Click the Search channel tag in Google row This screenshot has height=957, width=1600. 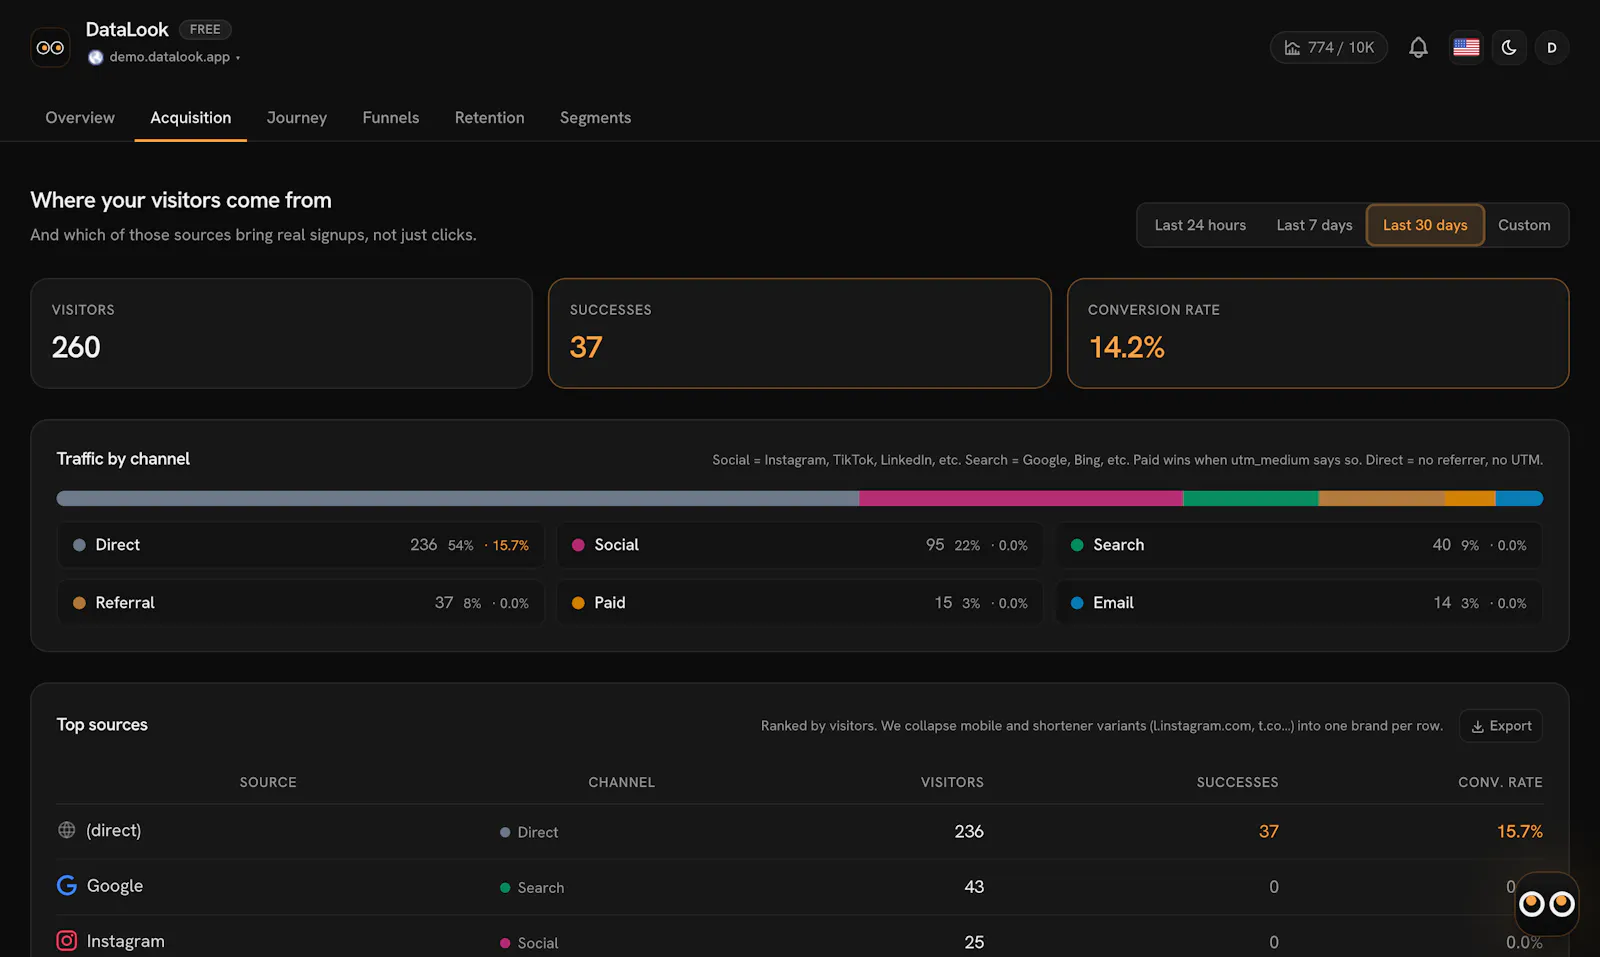532,888
